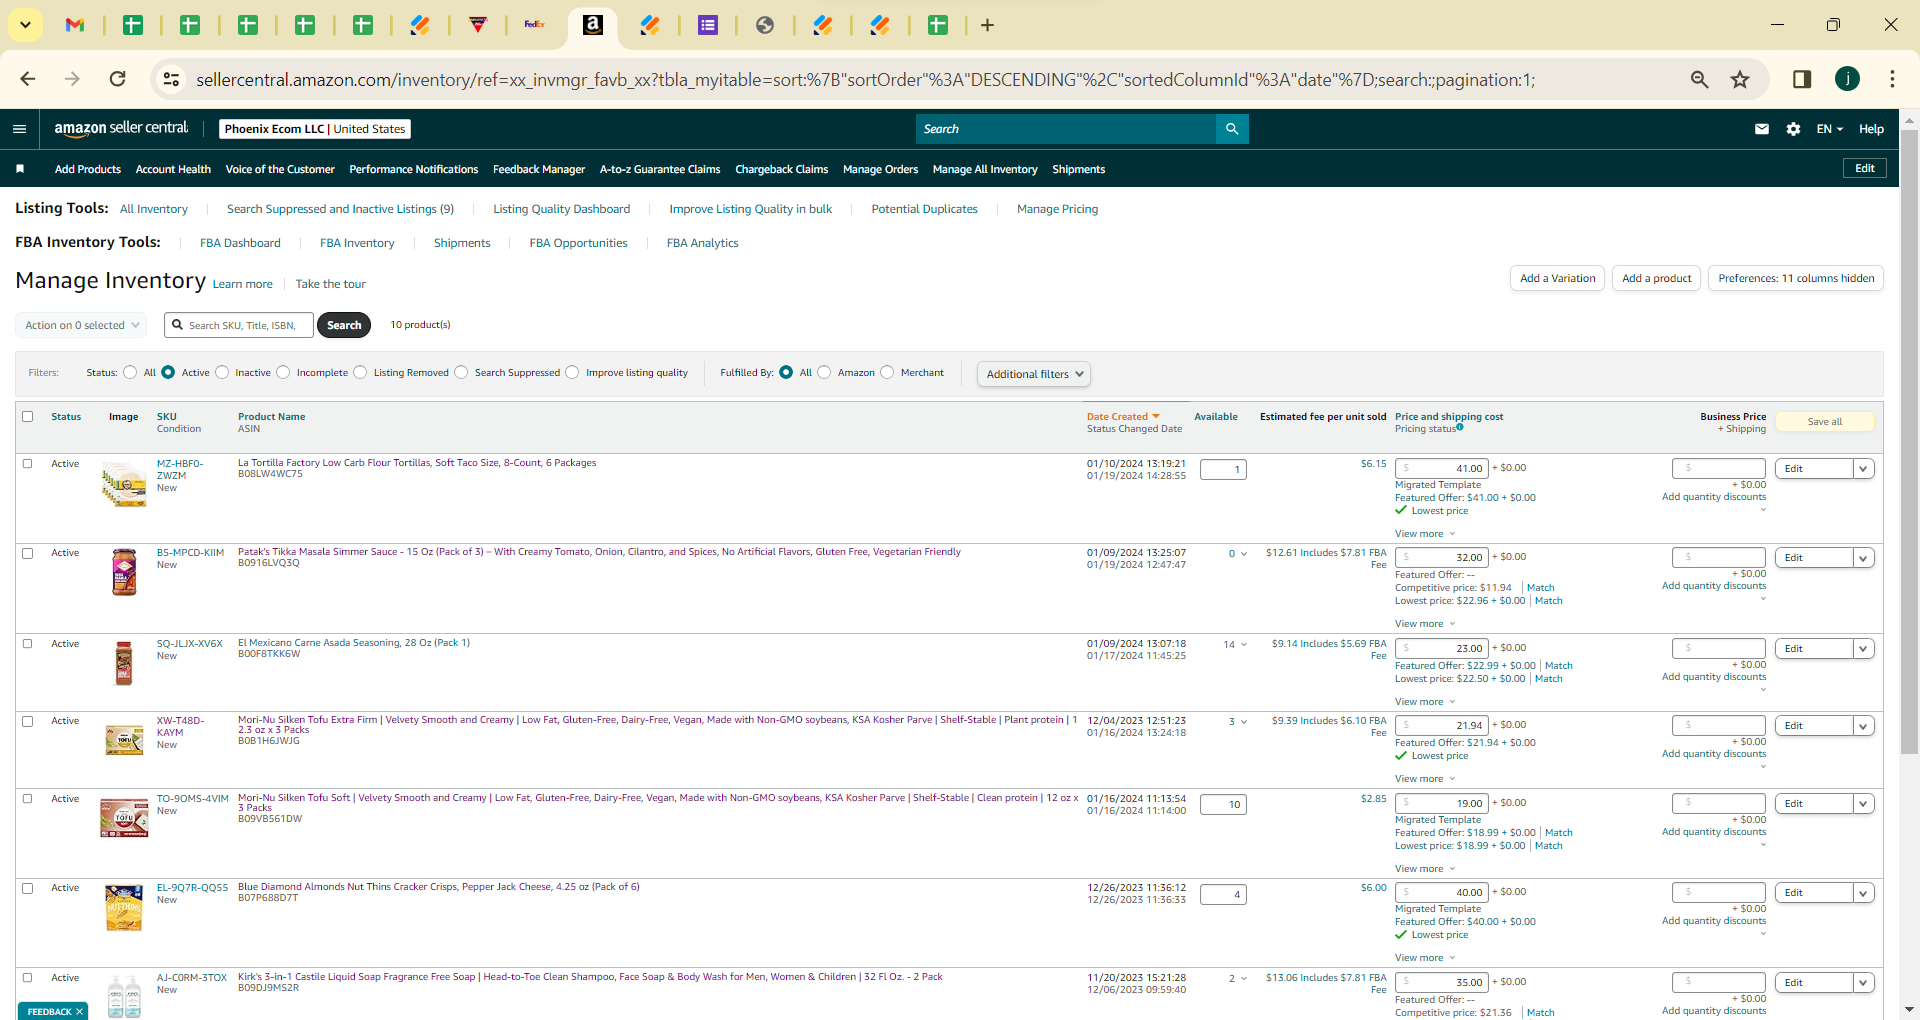This screenshot has height=1020, width=1920.
Task: Click the Add a product button
Action: 1657,278
